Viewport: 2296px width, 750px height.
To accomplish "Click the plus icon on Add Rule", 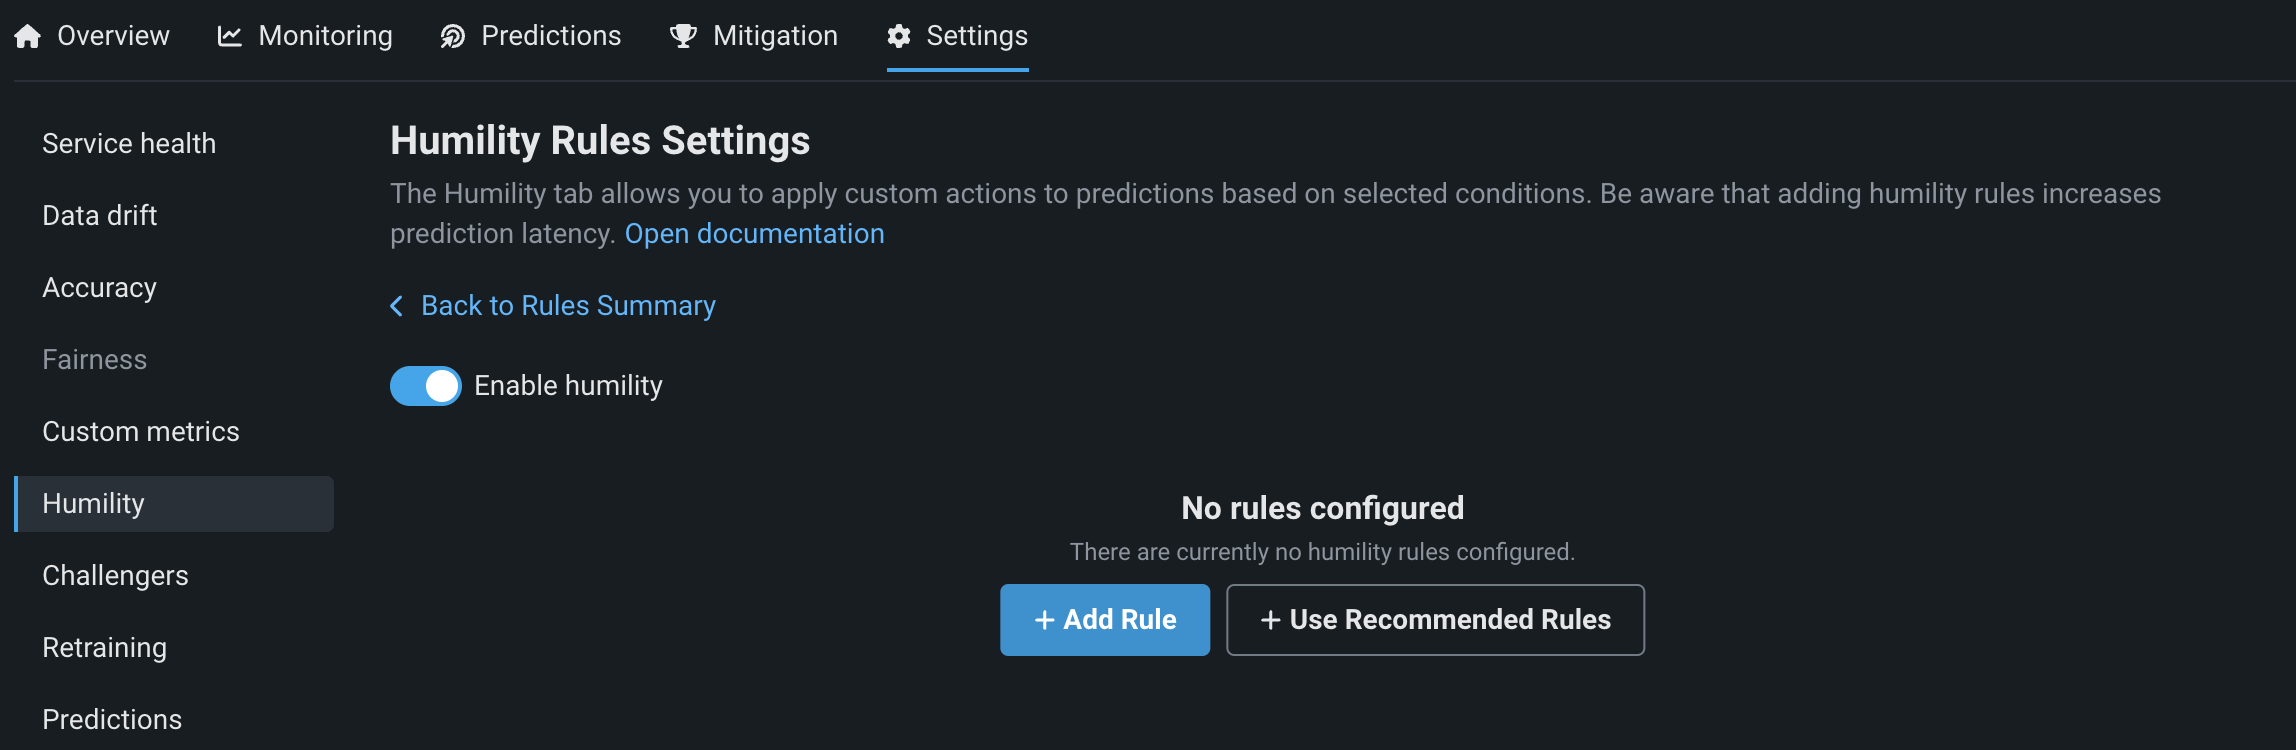I will (x=1045, y=620).
